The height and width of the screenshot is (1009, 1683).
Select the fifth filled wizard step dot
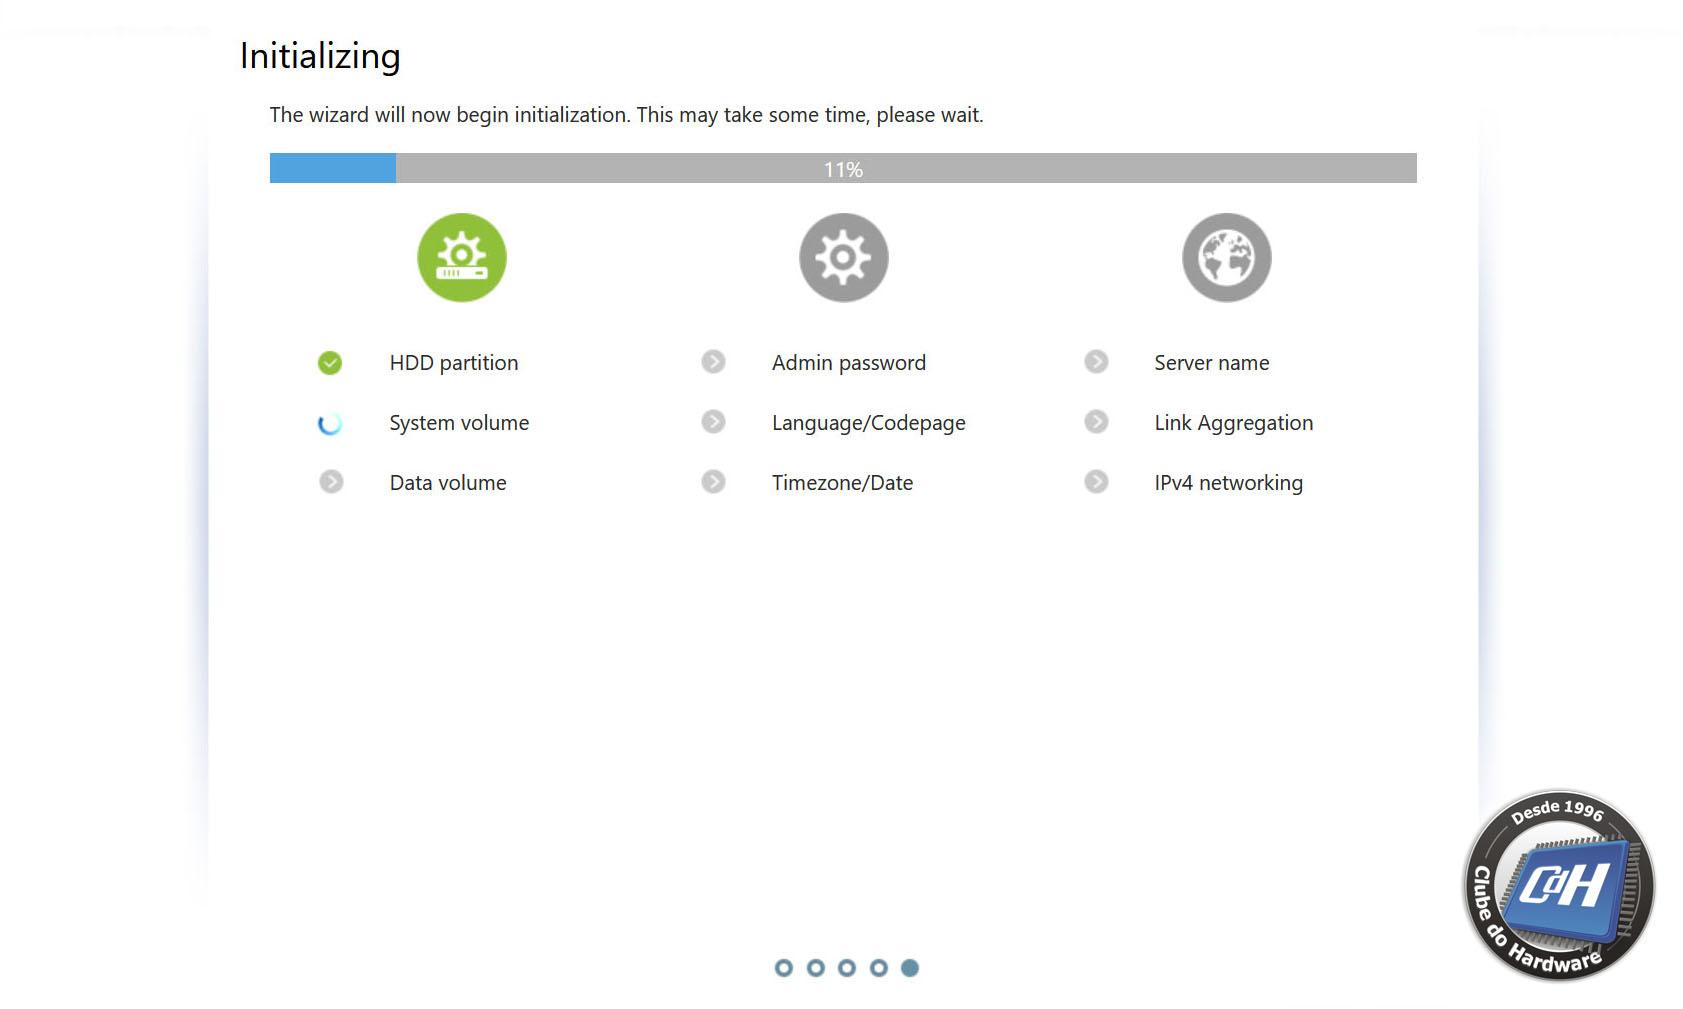(x=910, y=968)
